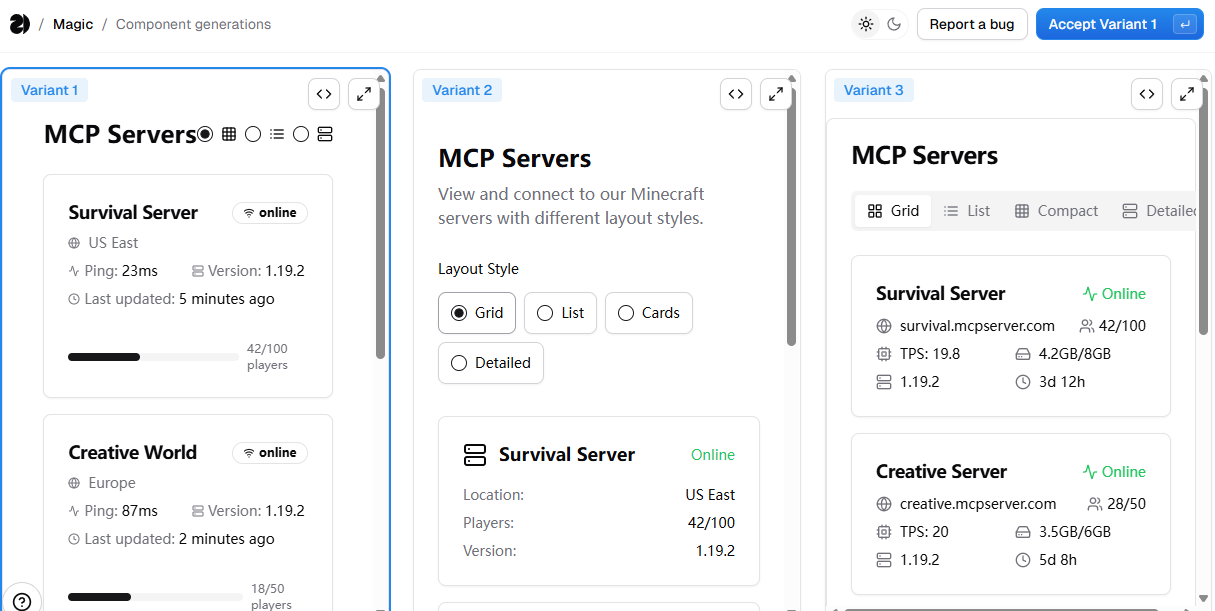Click the activity icon beside Survival Server's Online in Variant 3

point(1090,294)
